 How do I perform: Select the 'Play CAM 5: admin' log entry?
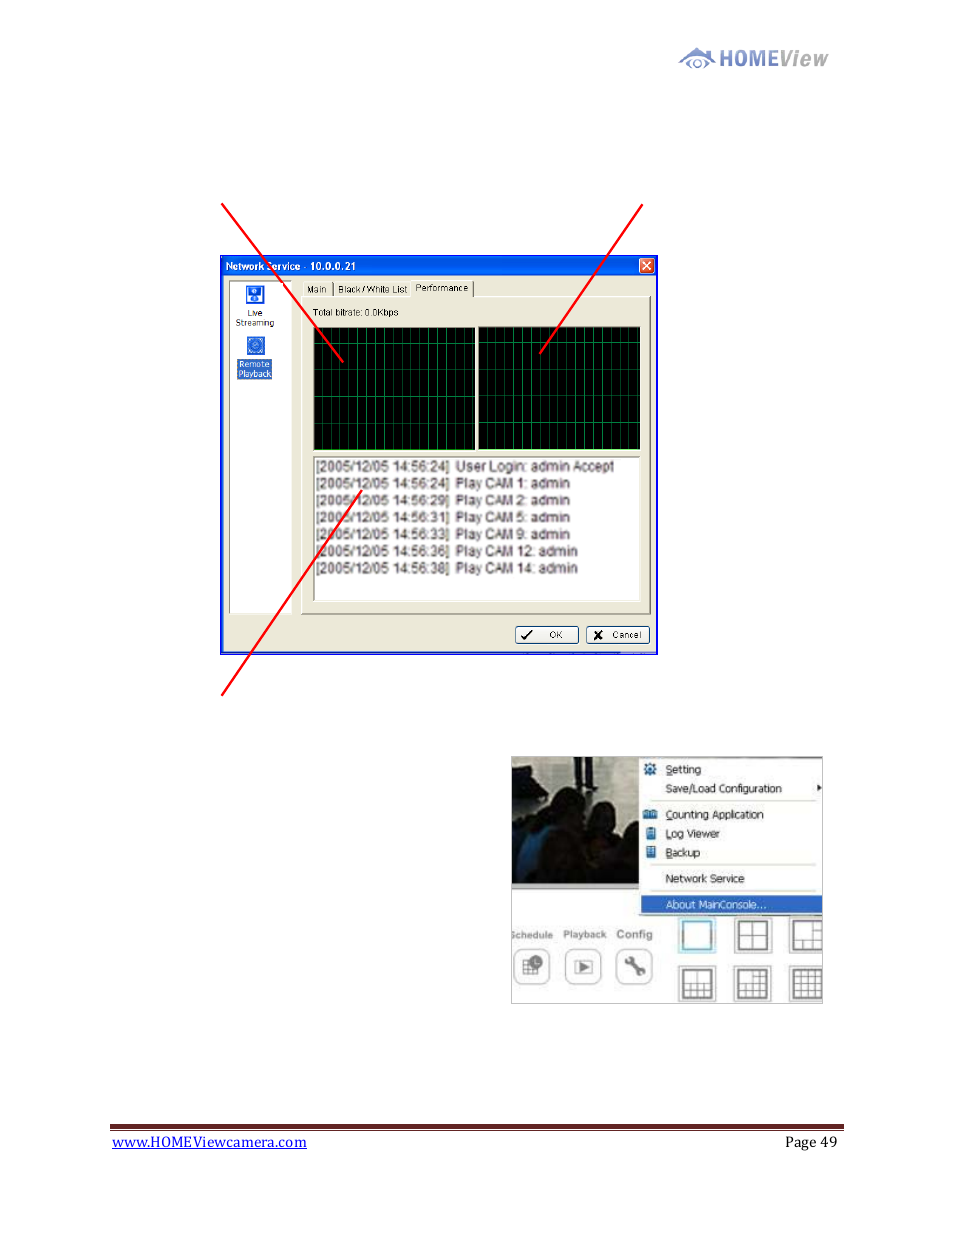tap(443, 517)
